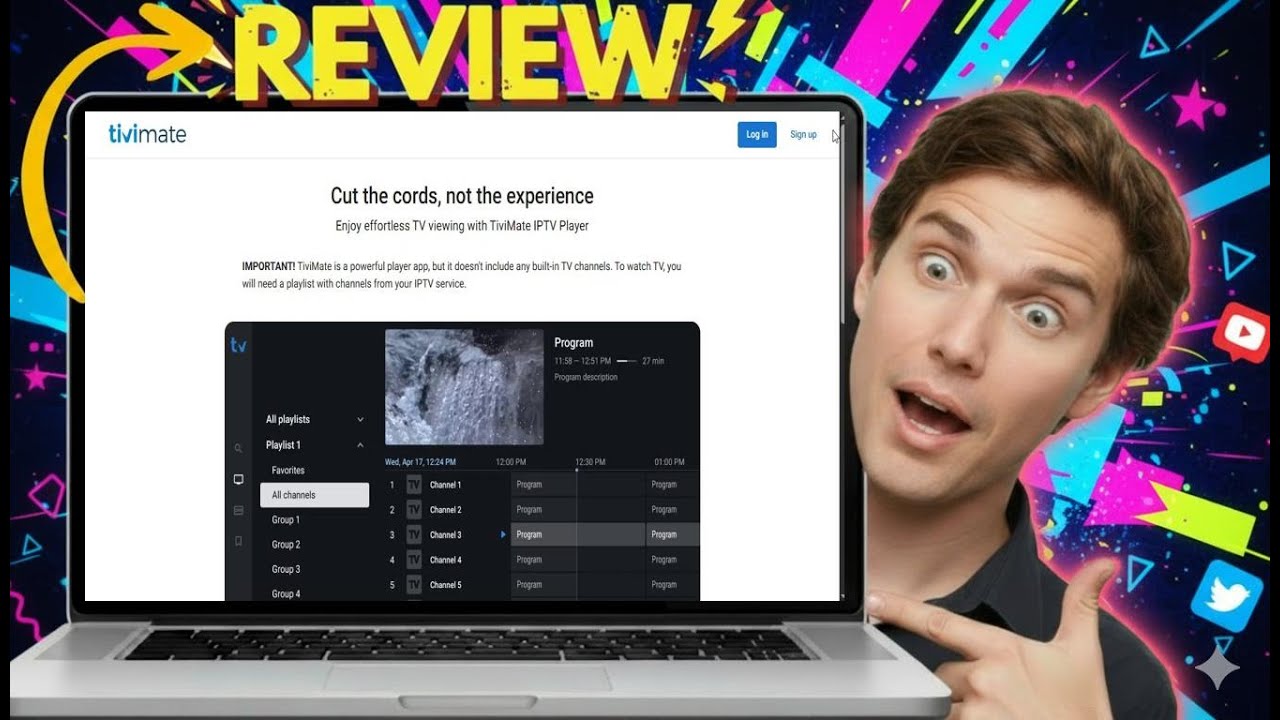1280x720 pixels.
Task: Open search via magnifier sidebar icon
Action: (238, 449)
